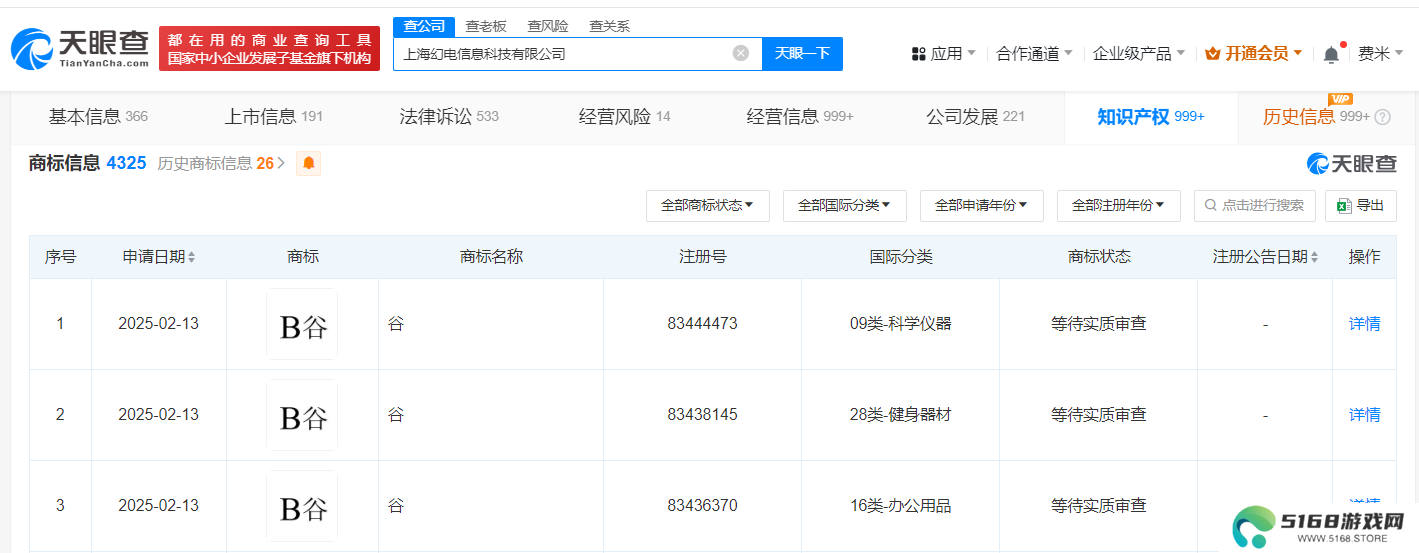Click the 导出 export button
1419x553 pixels.
click(x=1360, y=205)
